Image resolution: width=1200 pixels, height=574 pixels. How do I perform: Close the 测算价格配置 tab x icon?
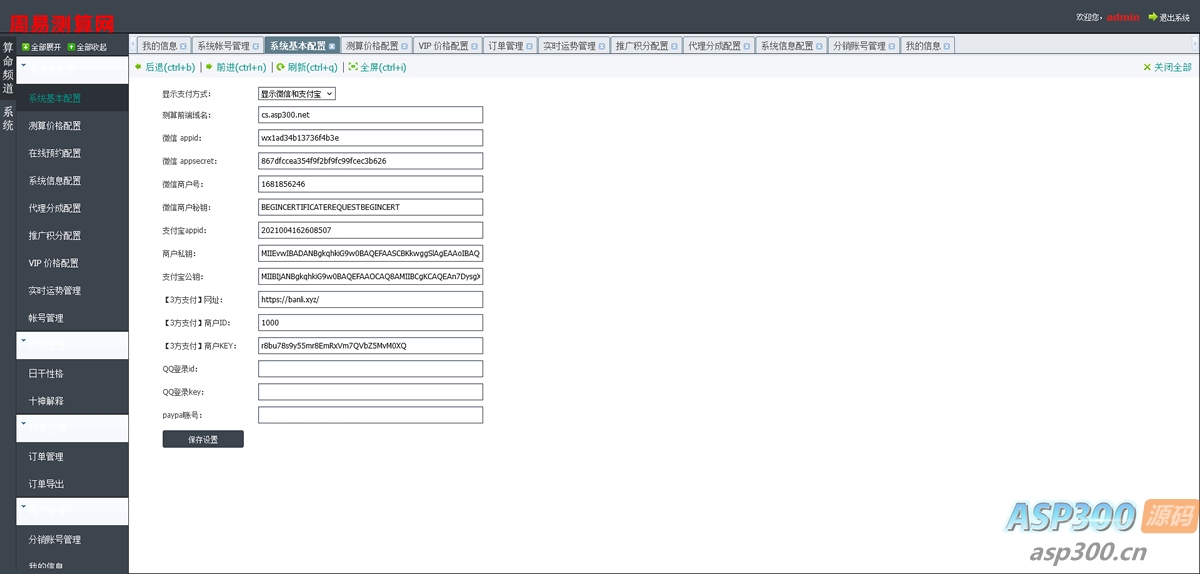point(404,46)
